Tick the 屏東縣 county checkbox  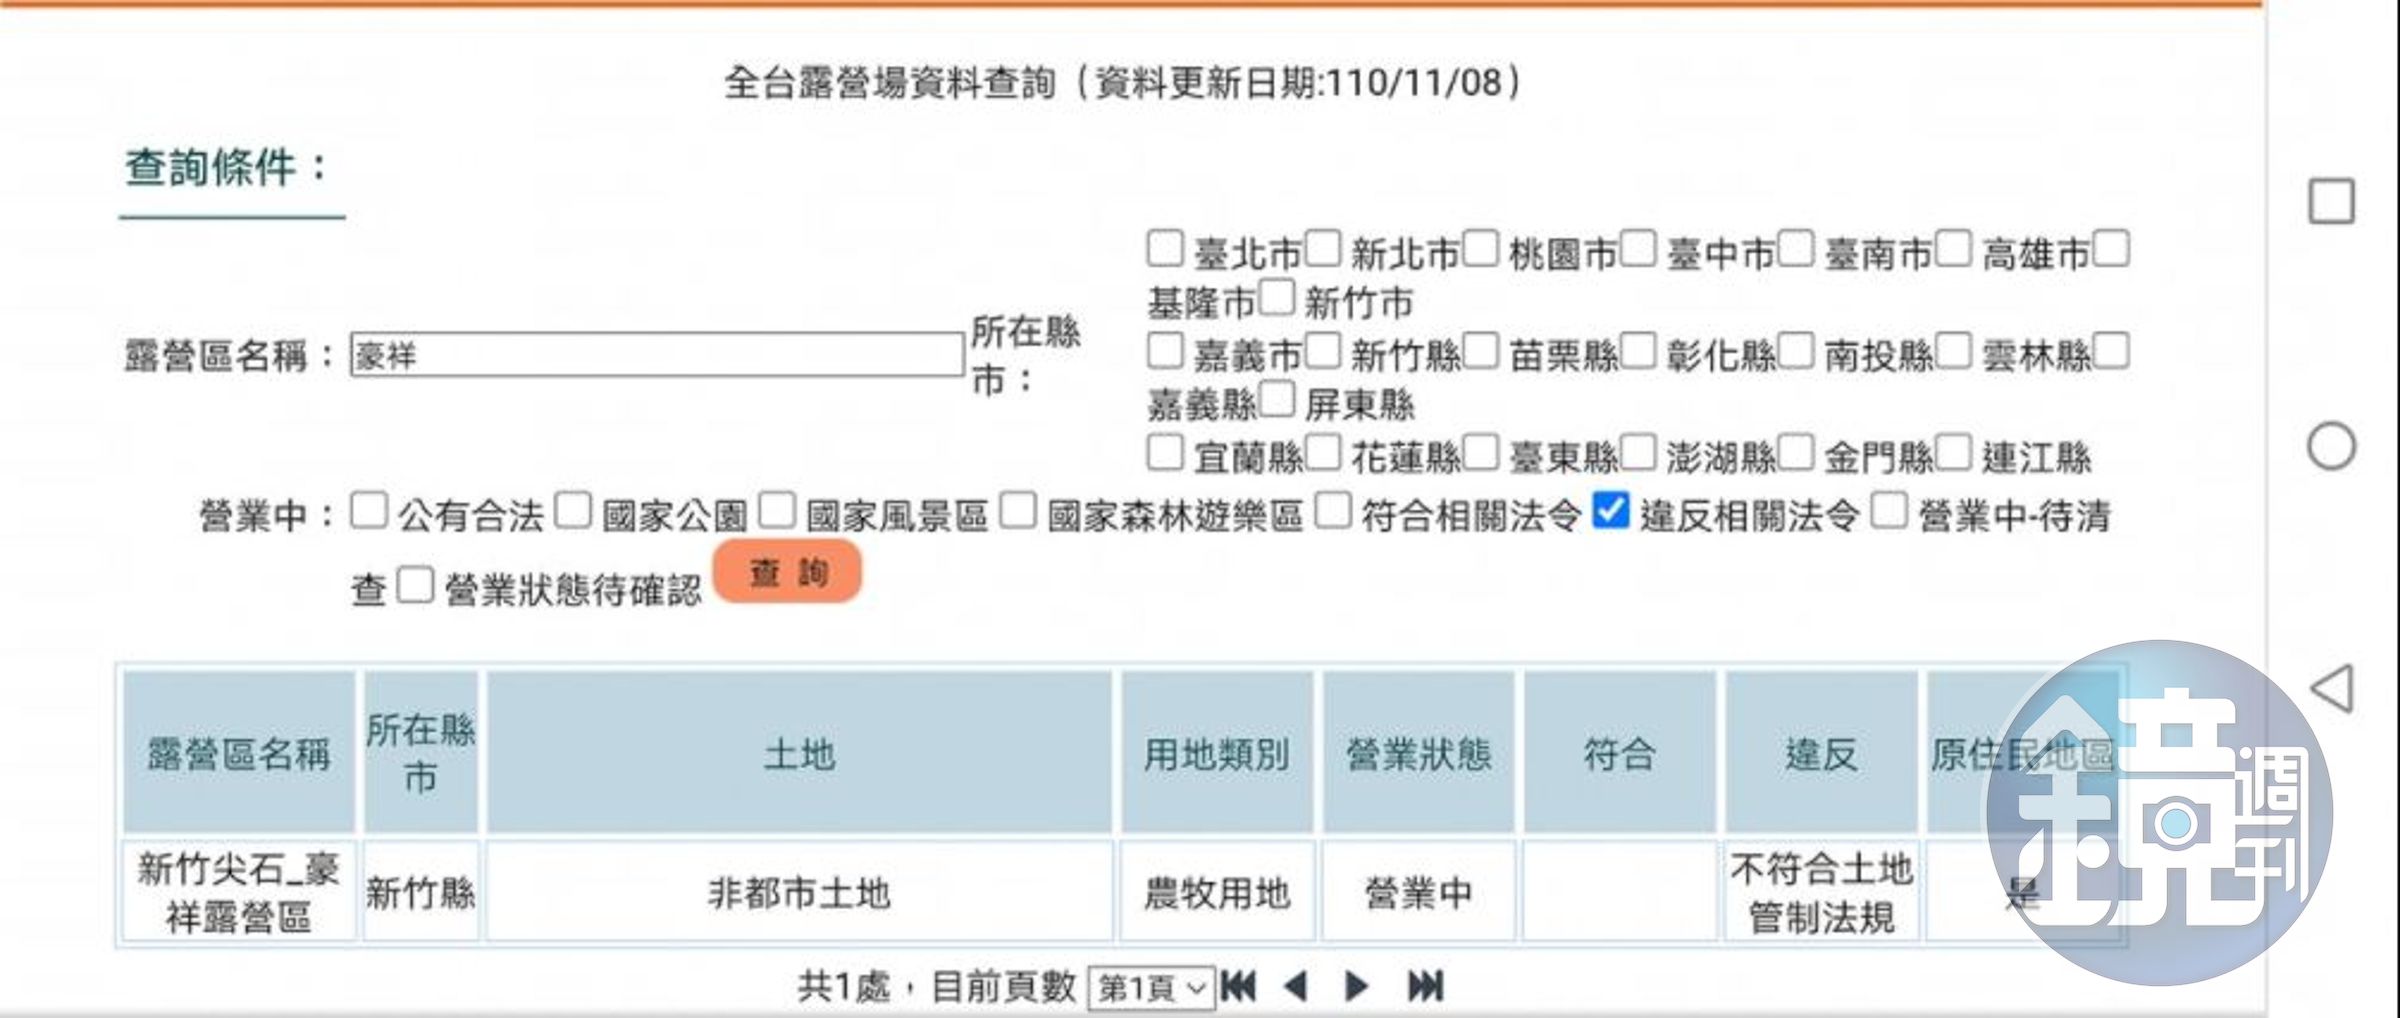click(x=1276, y=399)
